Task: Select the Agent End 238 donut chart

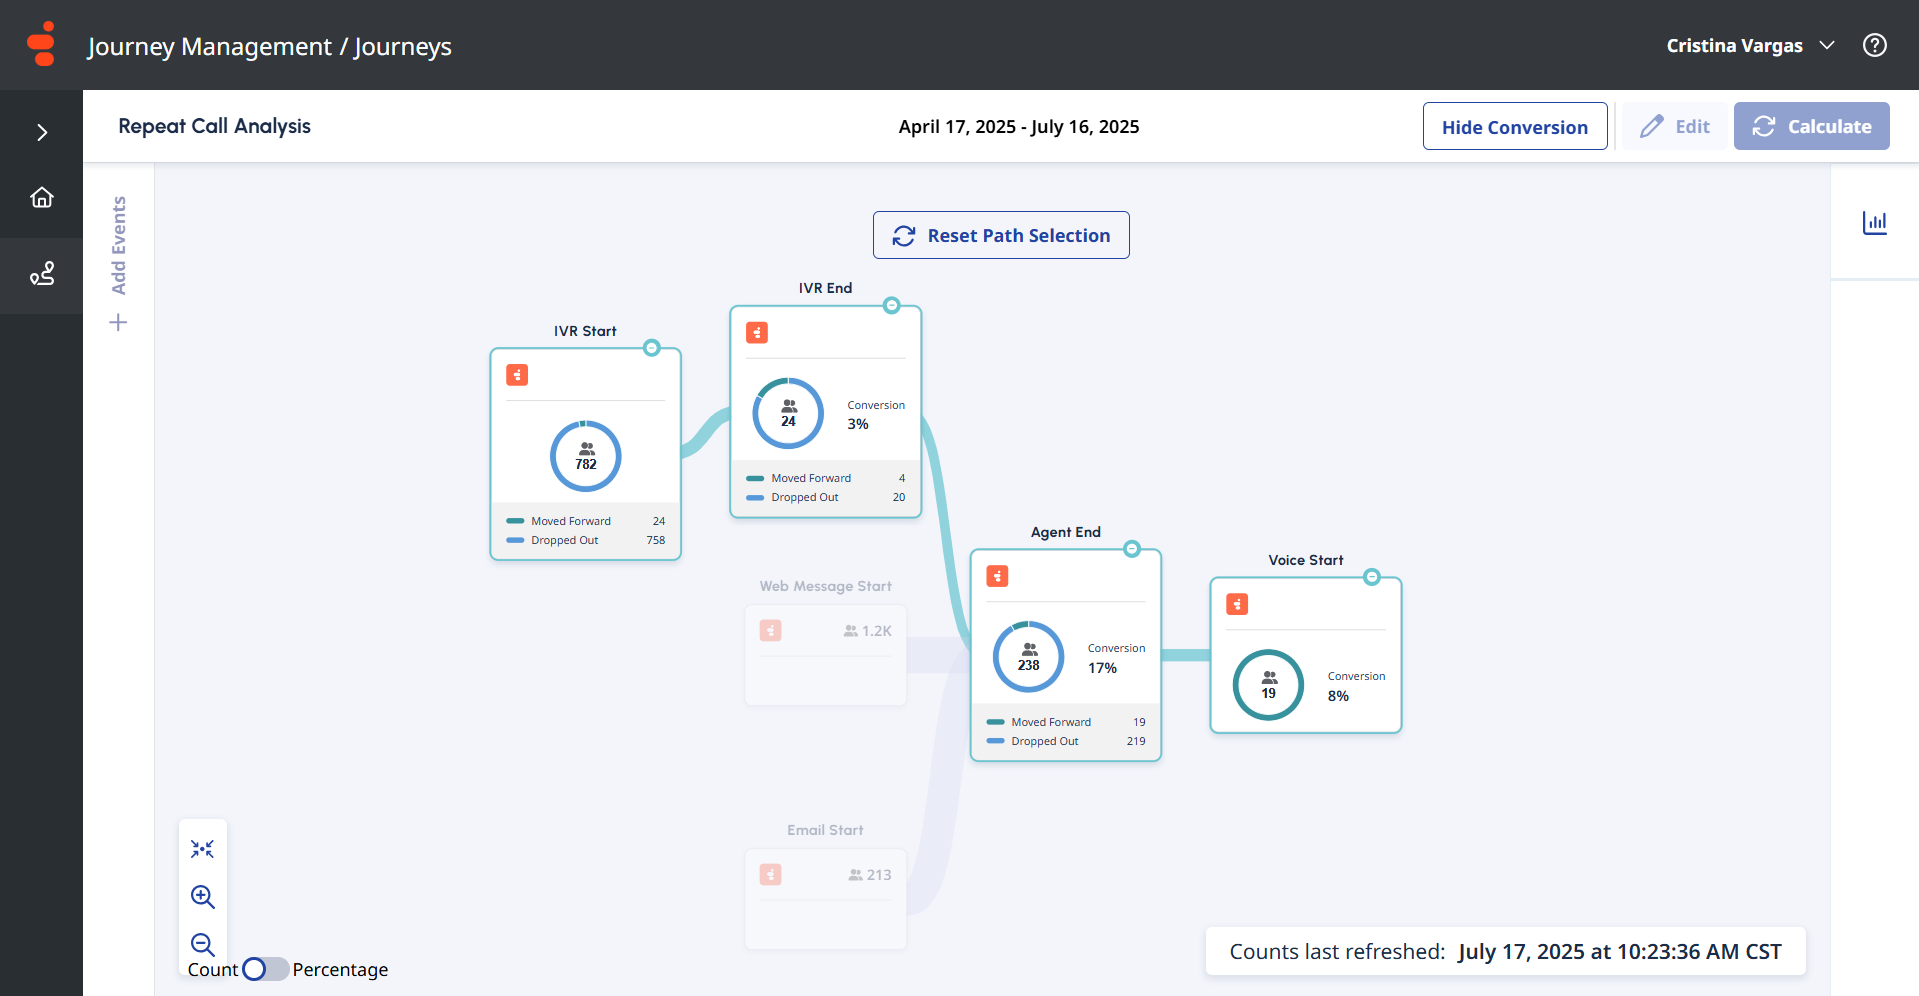Action: [1029, 657]
